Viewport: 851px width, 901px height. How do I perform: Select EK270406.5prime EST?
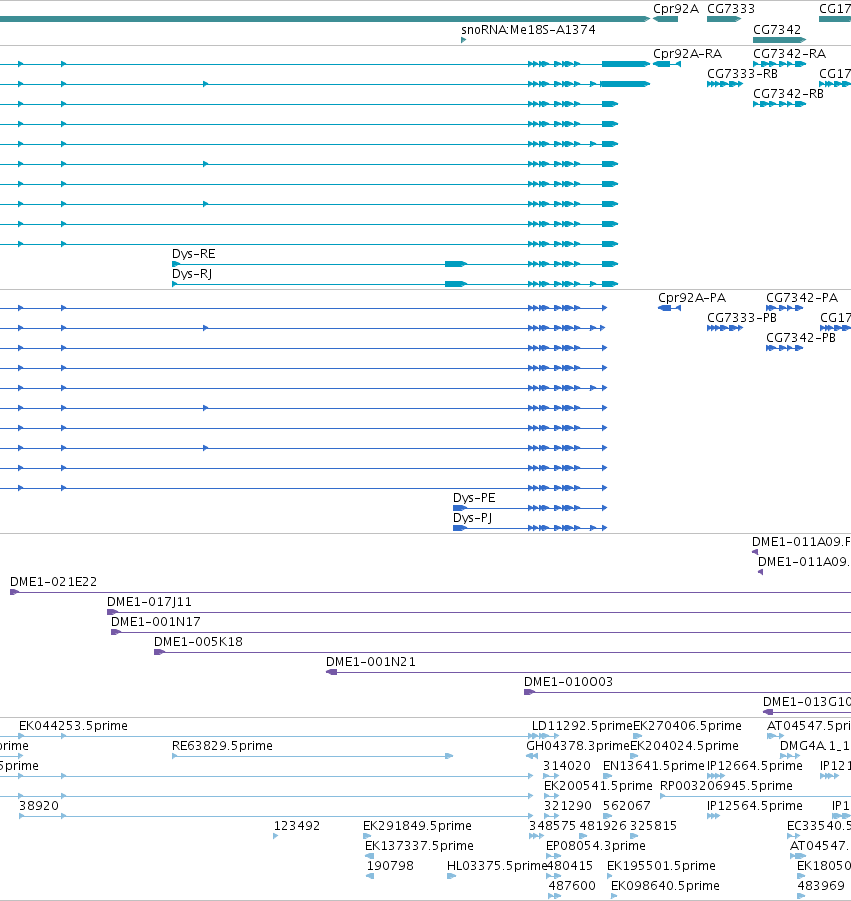coord(687,726)
